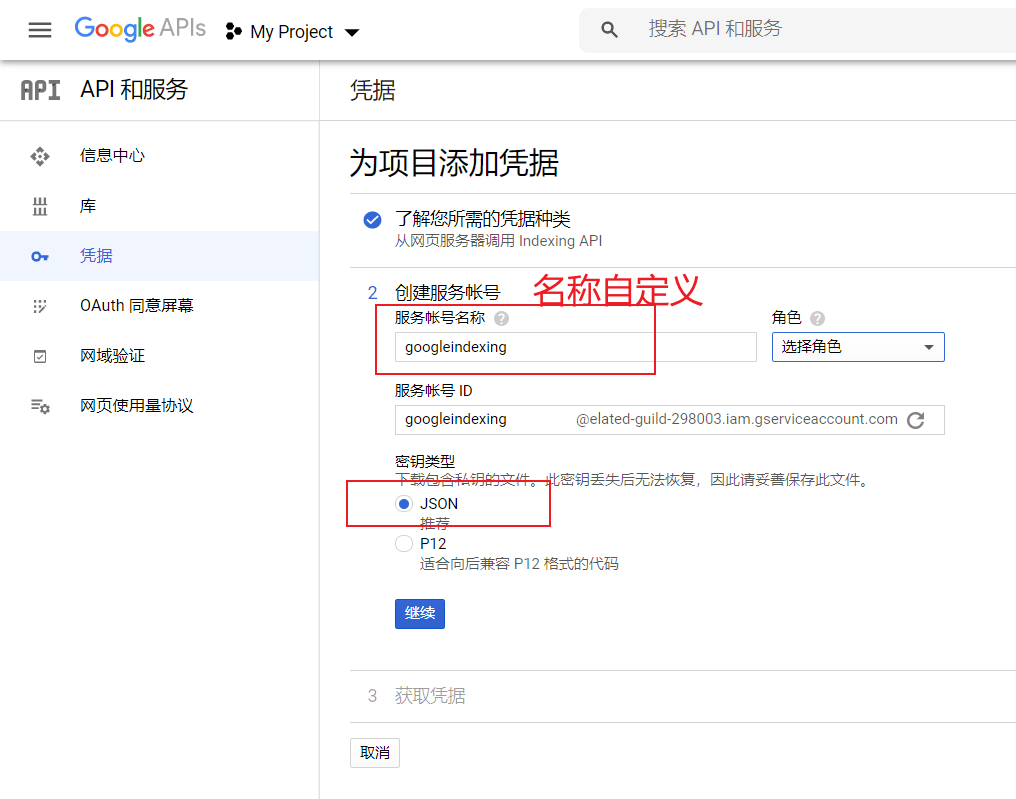This screenshot has height=799, width=1016.
Task: Select the JSON key type radio button
Action: 403,504
